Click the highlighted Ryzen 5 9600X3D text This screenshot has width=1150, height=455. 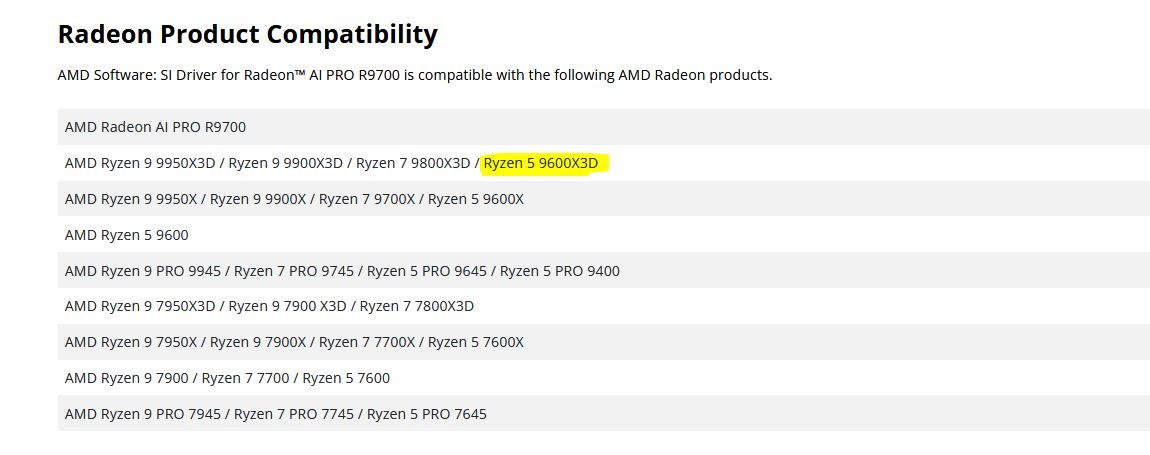tap(541, 163)
